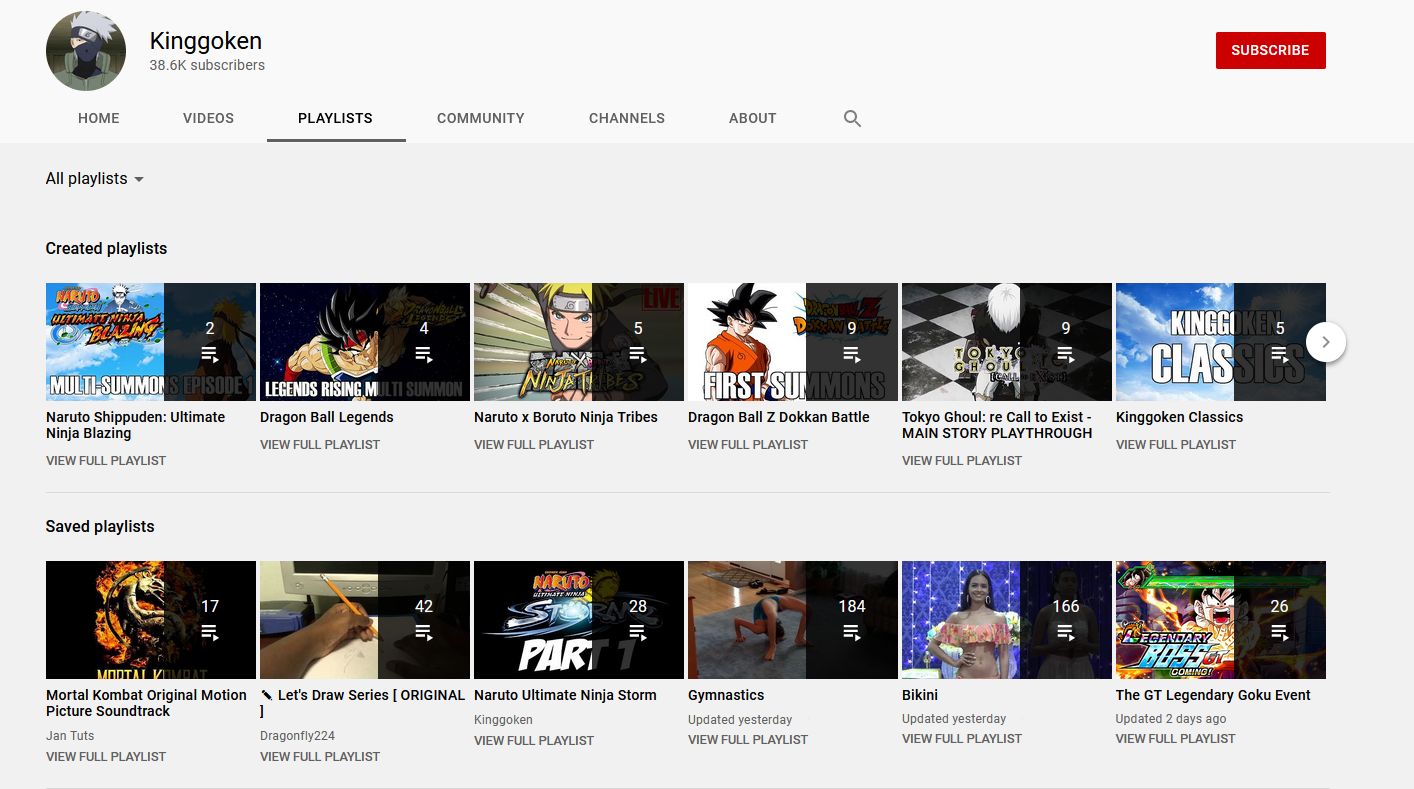The height and width of the screenshot is (789, 1414).
Task: Click playlist icon on Gymnastics thumbnail
Action: pyautogui.click(x=852, y=632)
